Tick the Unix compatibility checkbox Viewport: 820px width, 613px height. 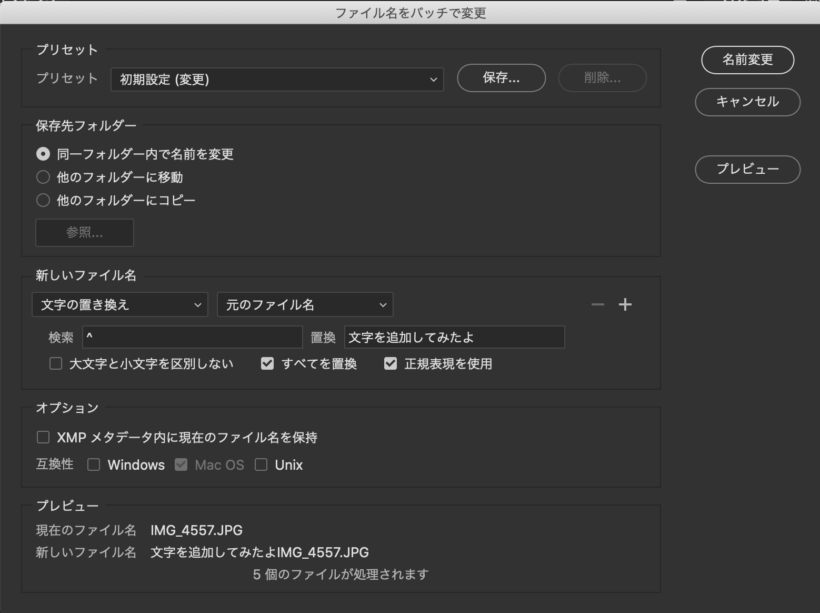261,465
